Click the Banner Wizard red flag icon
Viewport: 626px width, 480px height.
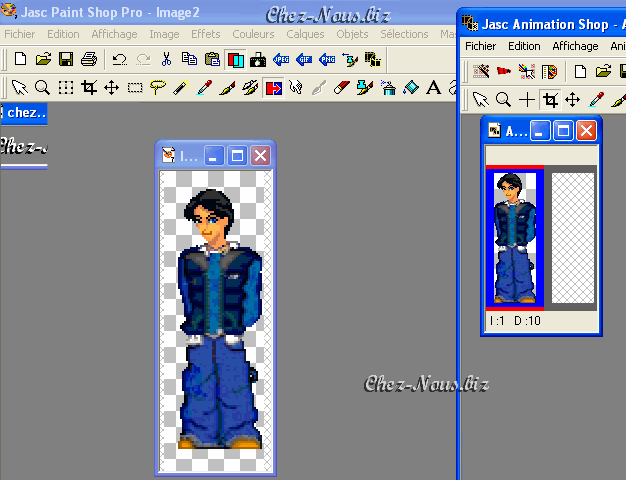[x=504, y=72]
